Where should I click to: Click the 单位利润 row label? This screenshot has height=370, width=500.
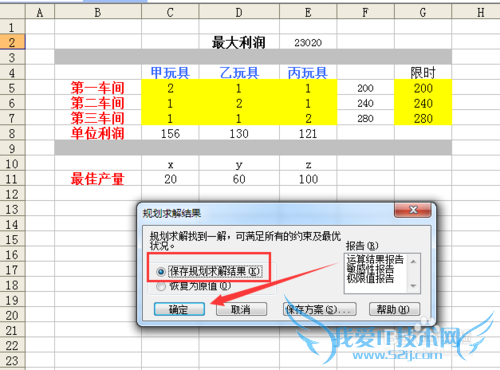(x=98, y=134)
